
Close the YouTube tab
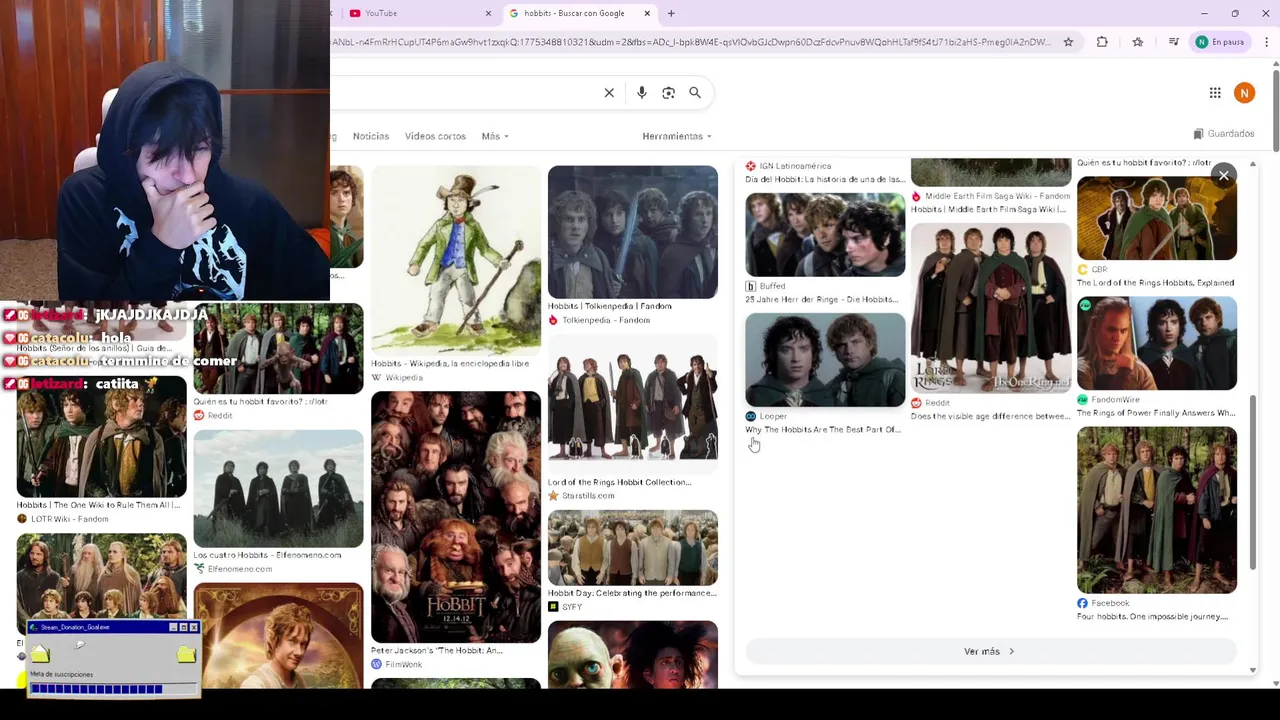point(488,13)
